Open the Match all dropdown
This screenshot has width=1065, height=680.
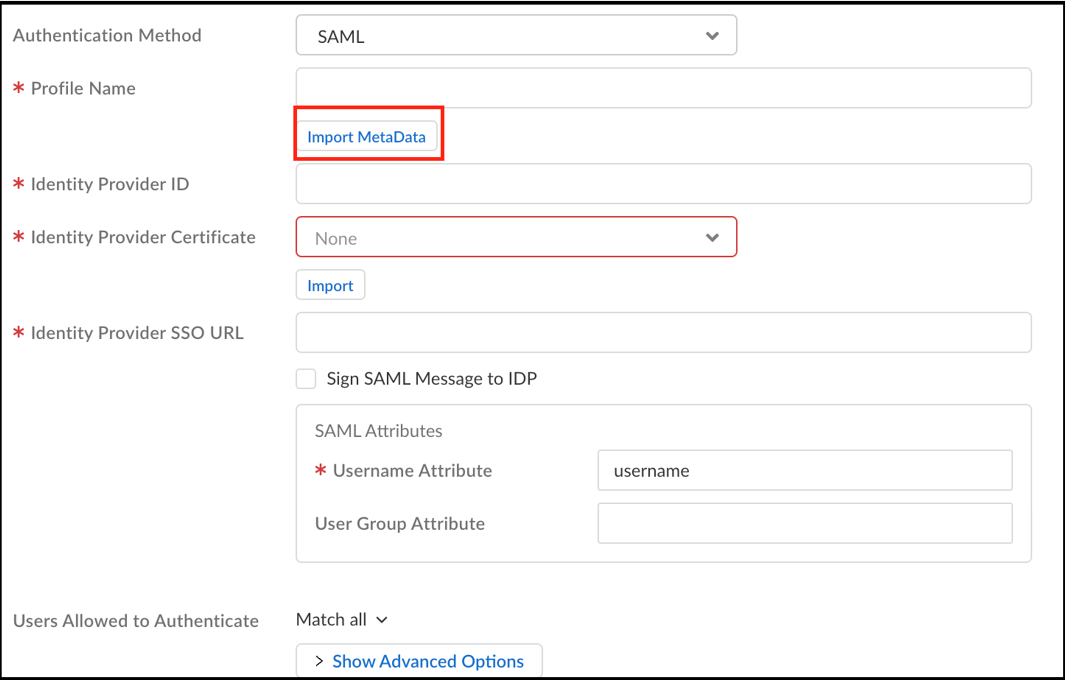pos(341,620)
